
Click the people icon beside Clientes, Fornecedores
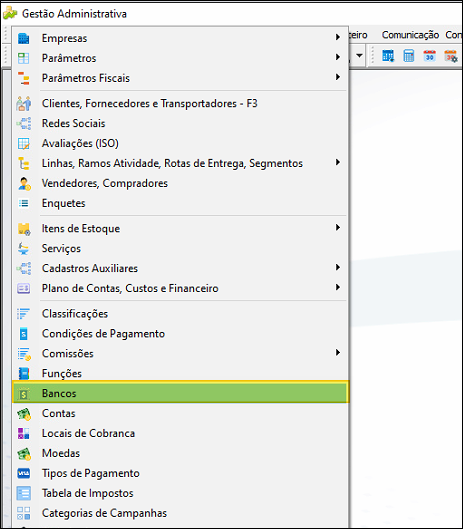pos(23,104)
